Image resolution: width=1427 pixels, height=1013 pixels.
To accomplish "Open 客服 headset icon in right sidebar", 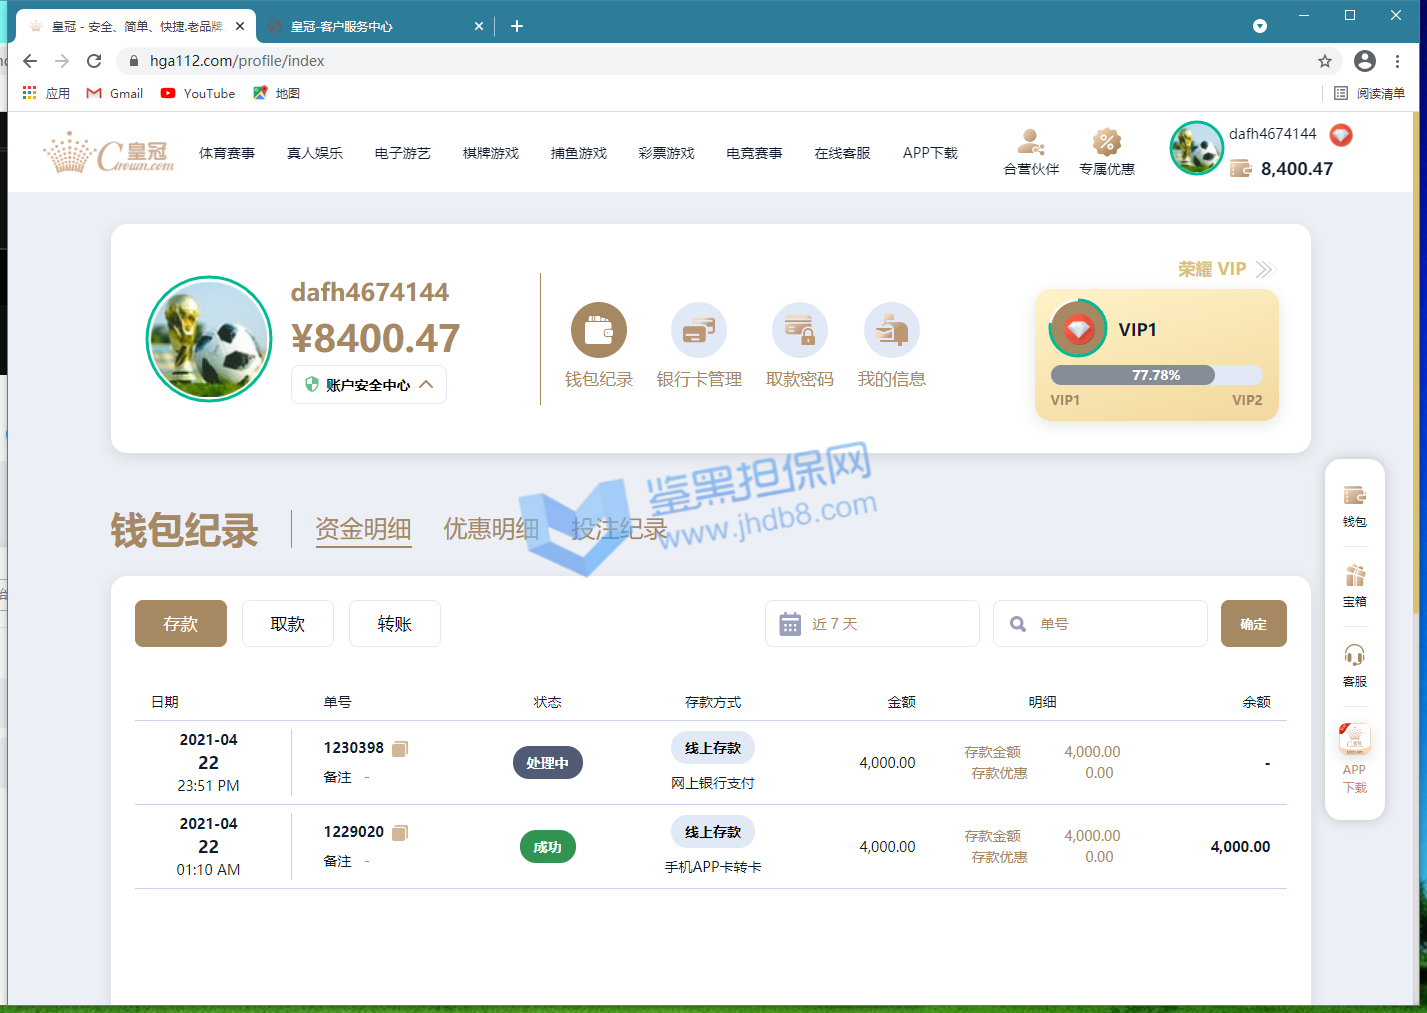I will (1354, 664).
